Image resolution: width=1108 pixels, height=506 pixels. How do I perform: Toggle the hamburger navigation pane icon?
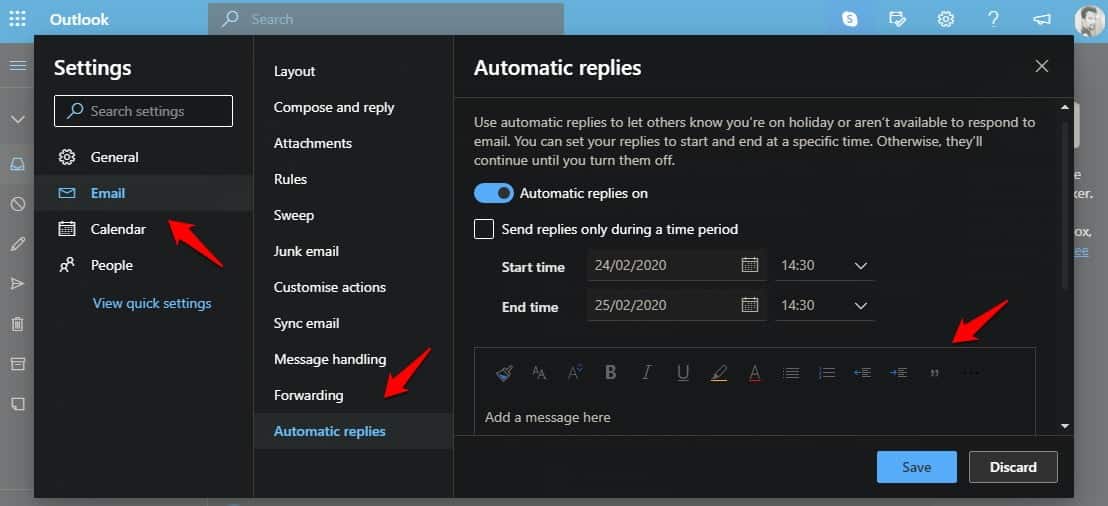pyautogui.click(x=18, y=66)
